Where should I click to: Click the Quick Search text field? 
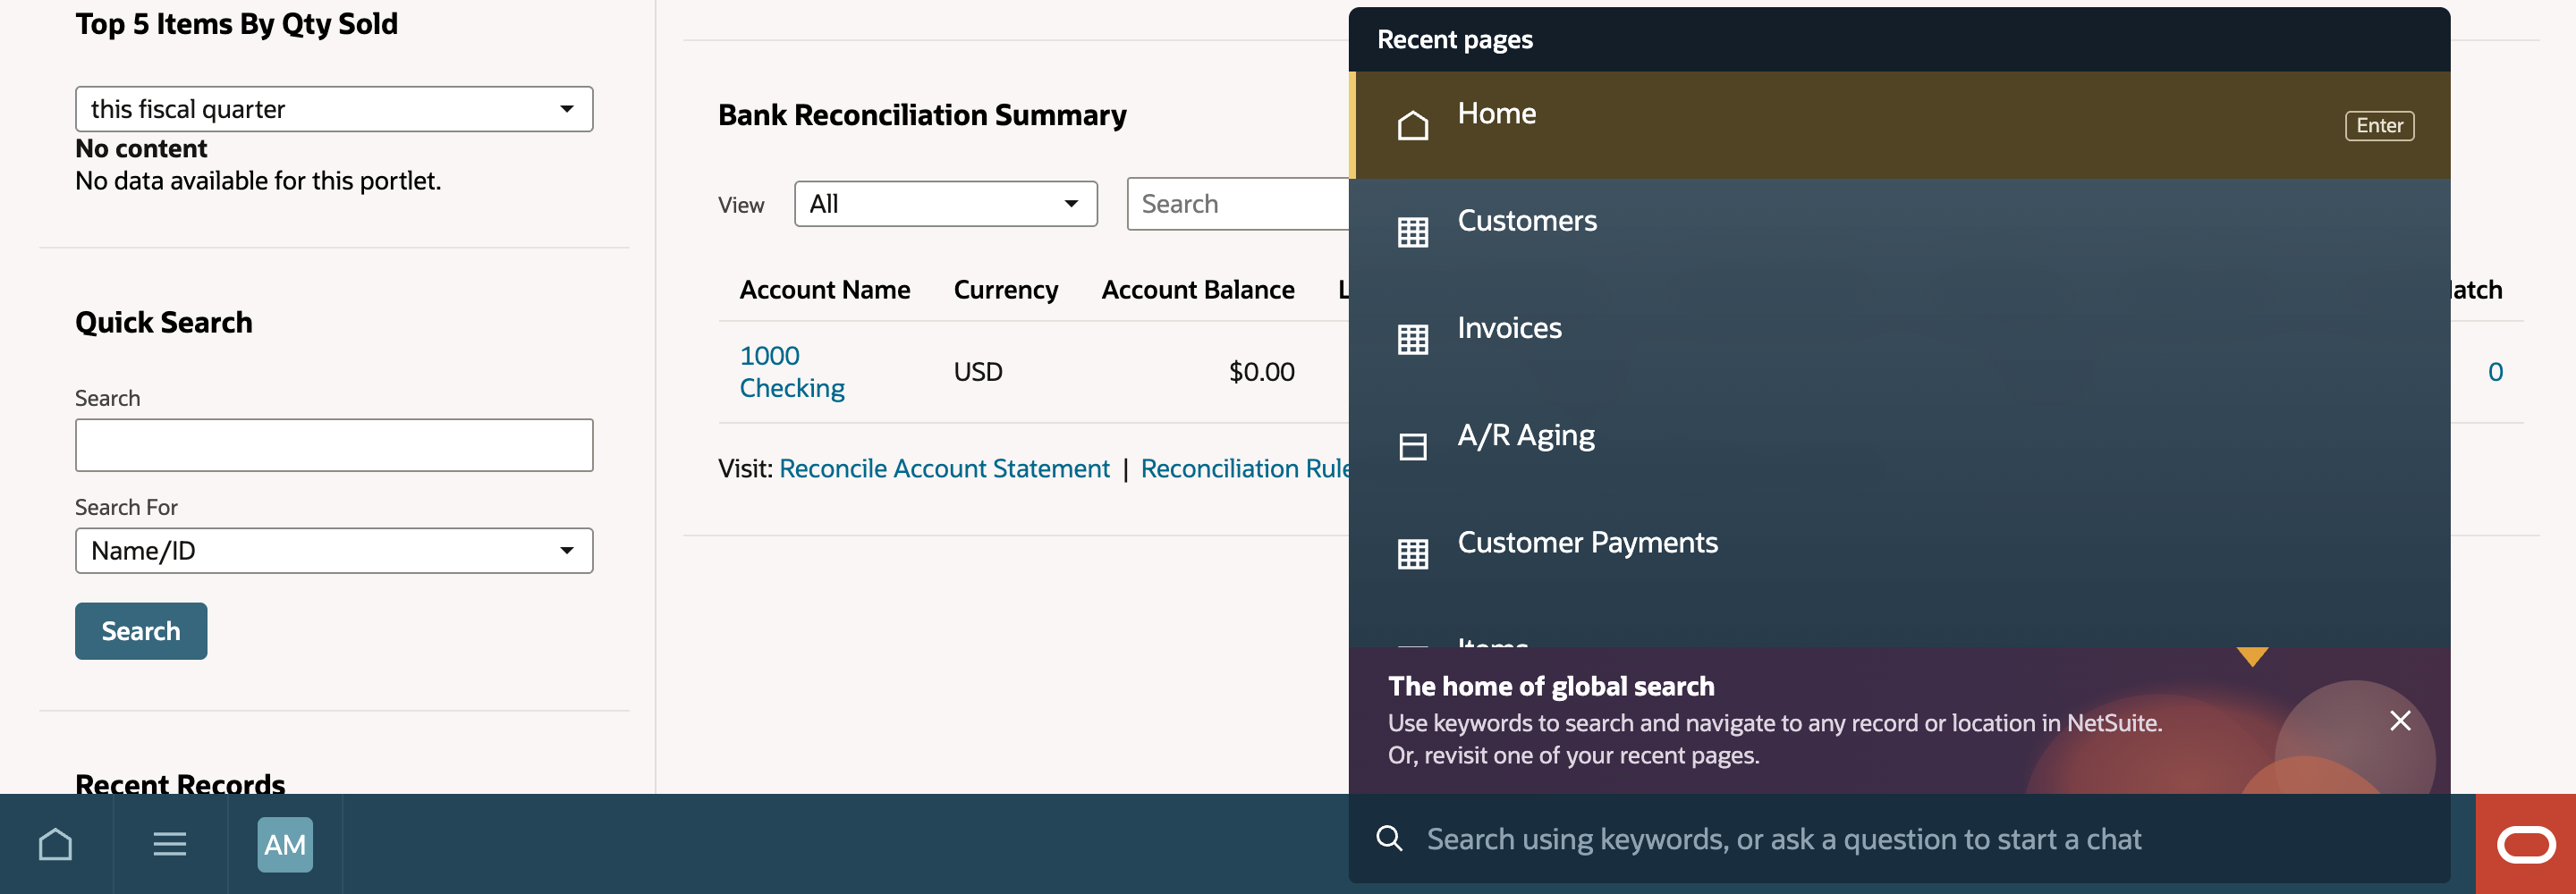334,445
